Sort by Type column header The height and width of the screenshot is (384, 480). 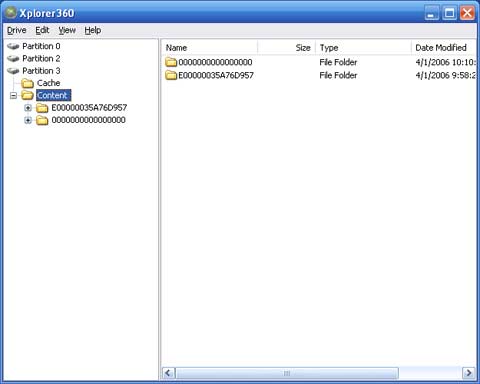(363, 48)
